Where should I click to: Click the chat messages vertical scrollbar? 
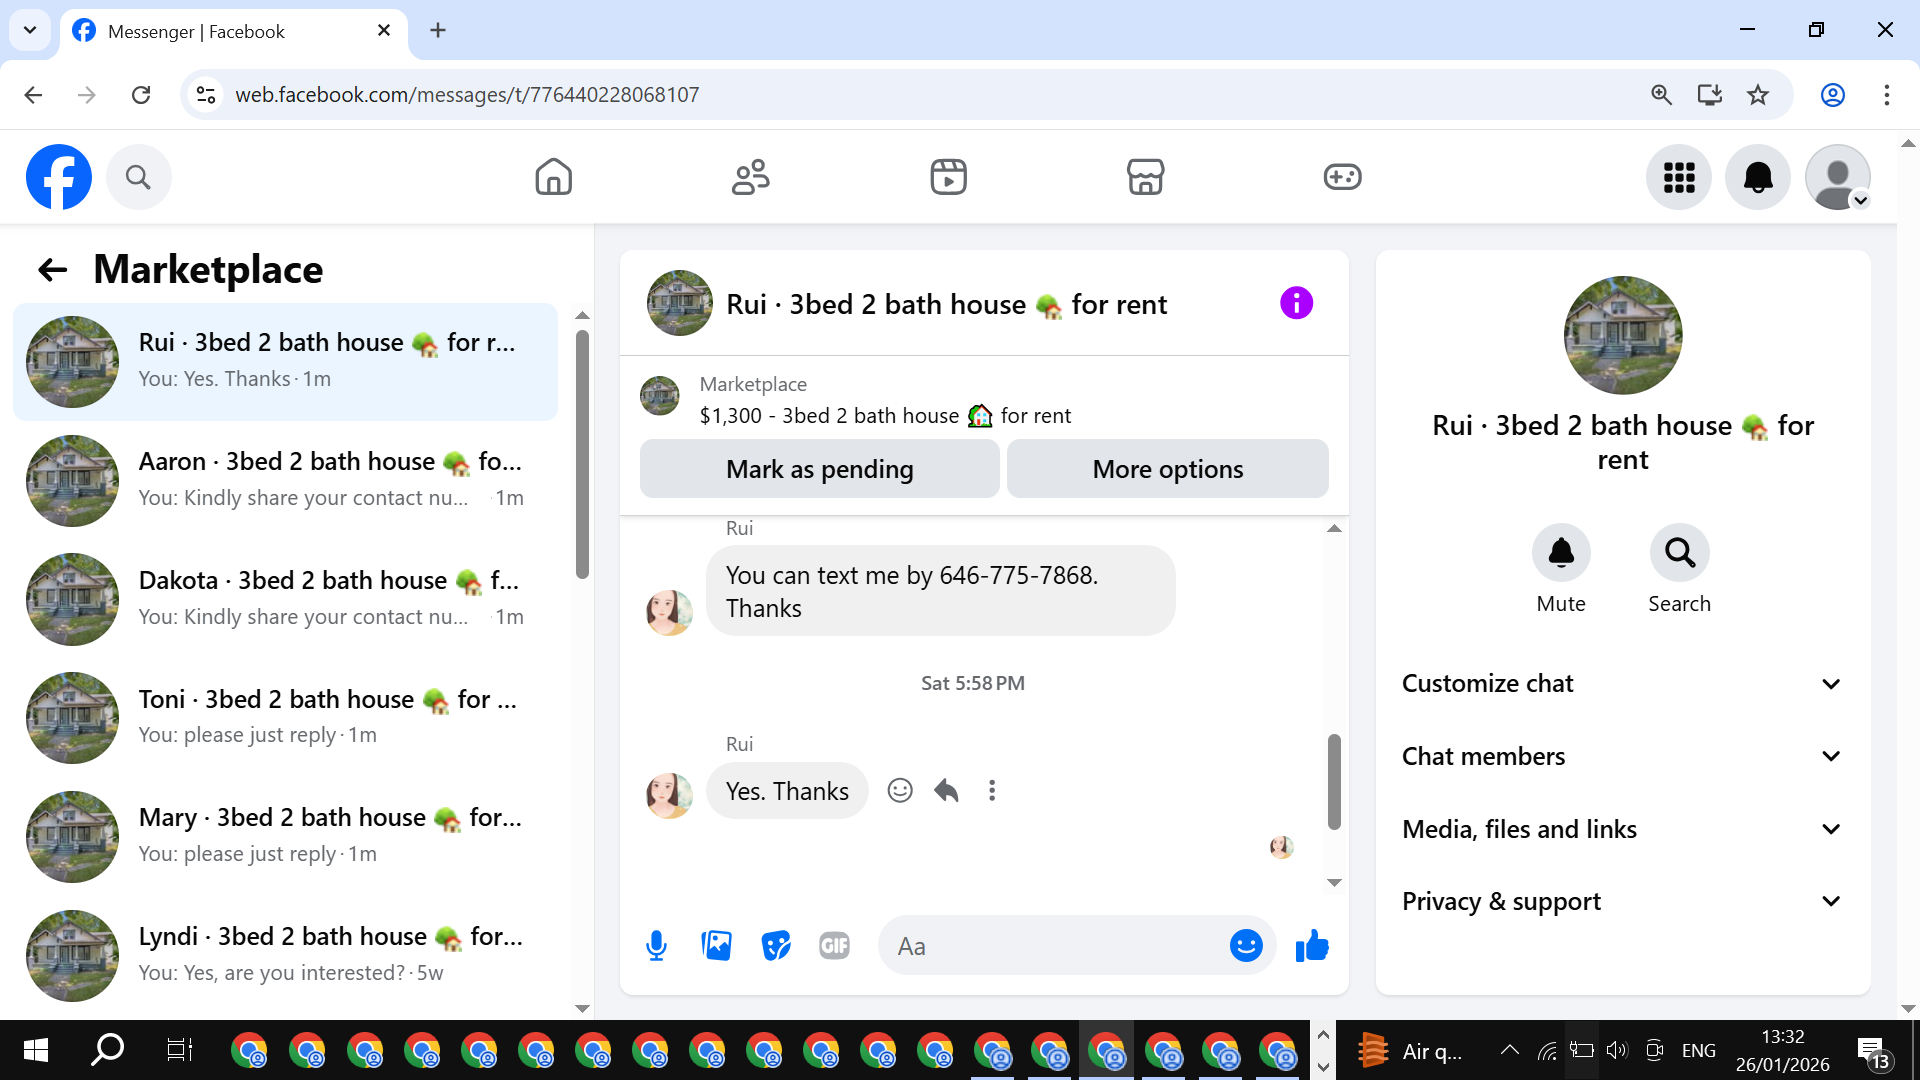tap(1334, 780)
